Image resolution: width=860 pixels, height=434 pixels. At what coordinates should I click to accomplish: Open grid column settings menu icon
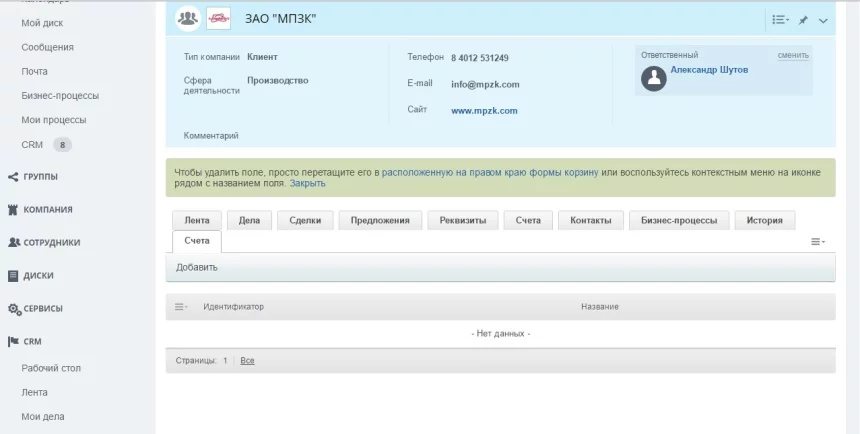(x=181, y=306)
